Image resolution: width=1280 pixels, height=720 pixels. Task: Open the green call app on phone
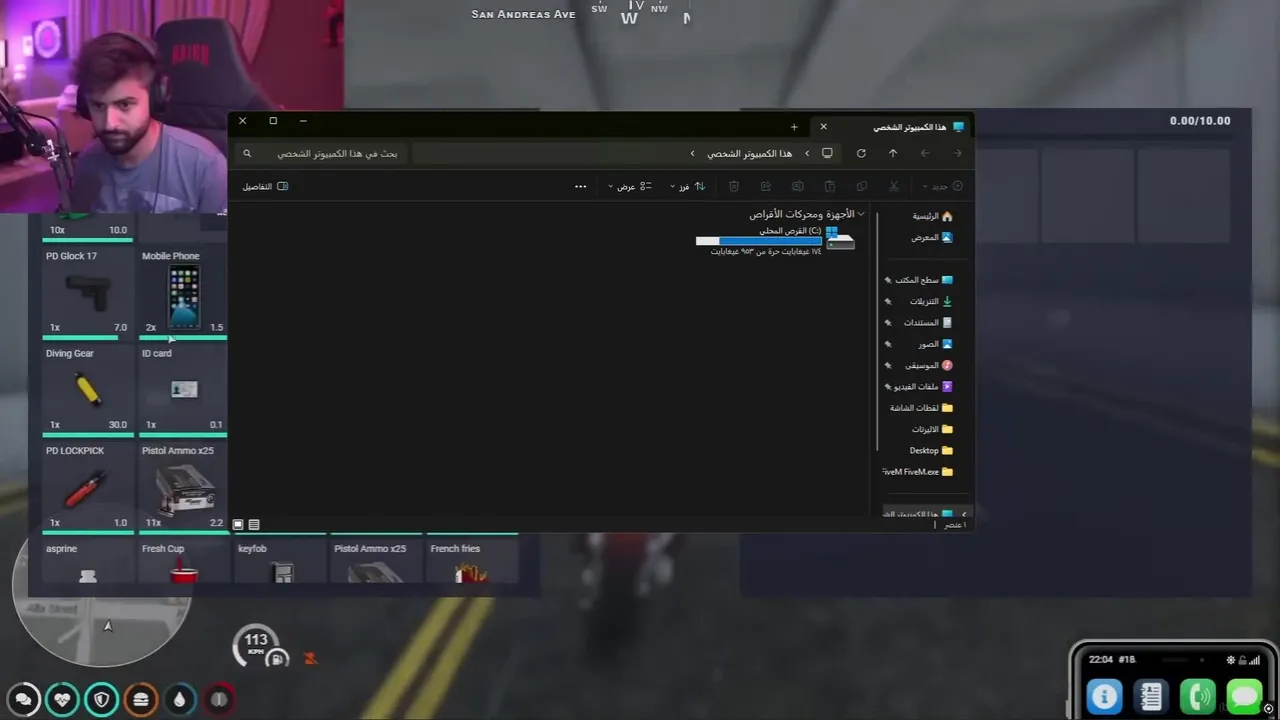pos(1198,696)
